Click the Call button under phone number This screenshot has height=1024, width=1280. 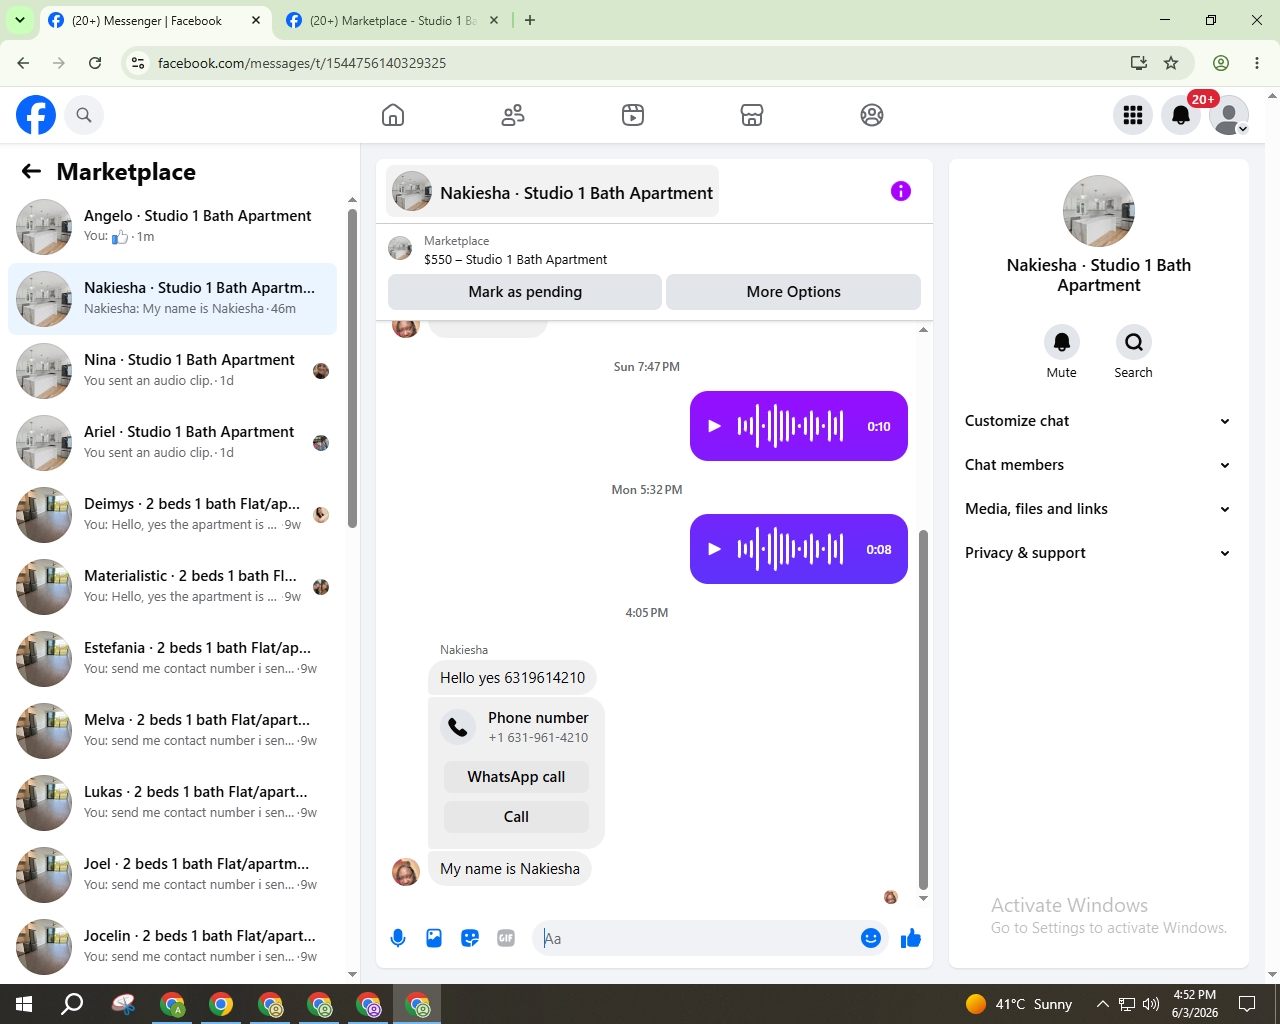[x=516, y=817]
